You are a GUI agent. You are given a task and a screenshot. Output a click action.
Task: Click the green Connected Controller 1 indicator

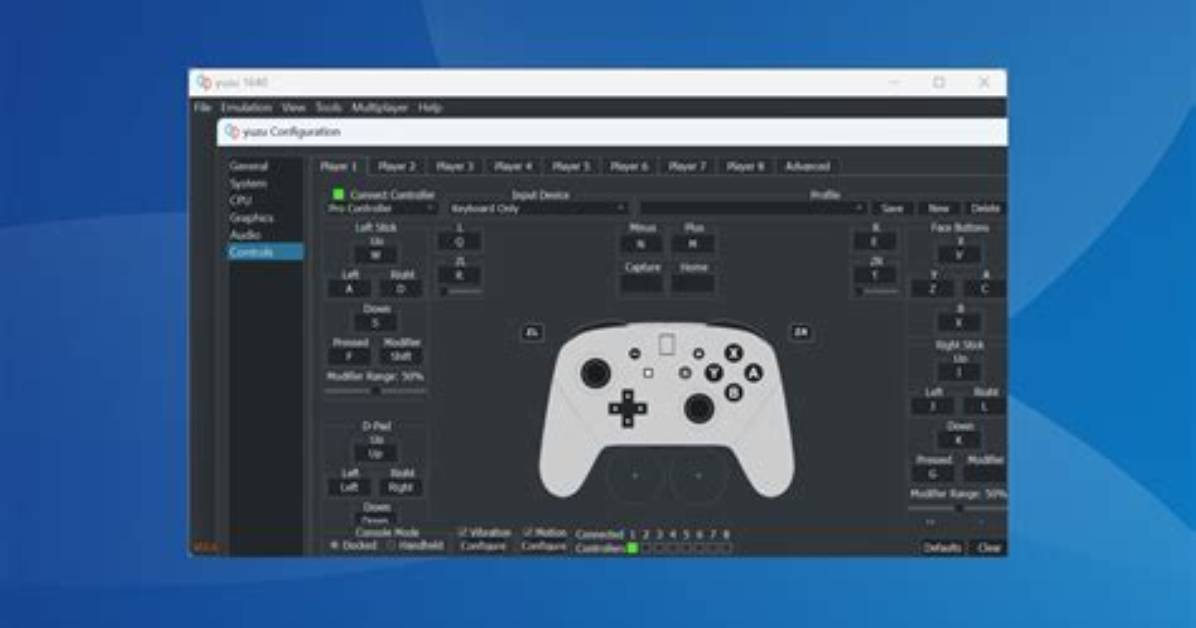pyautogui.click(x=632, y=548)
